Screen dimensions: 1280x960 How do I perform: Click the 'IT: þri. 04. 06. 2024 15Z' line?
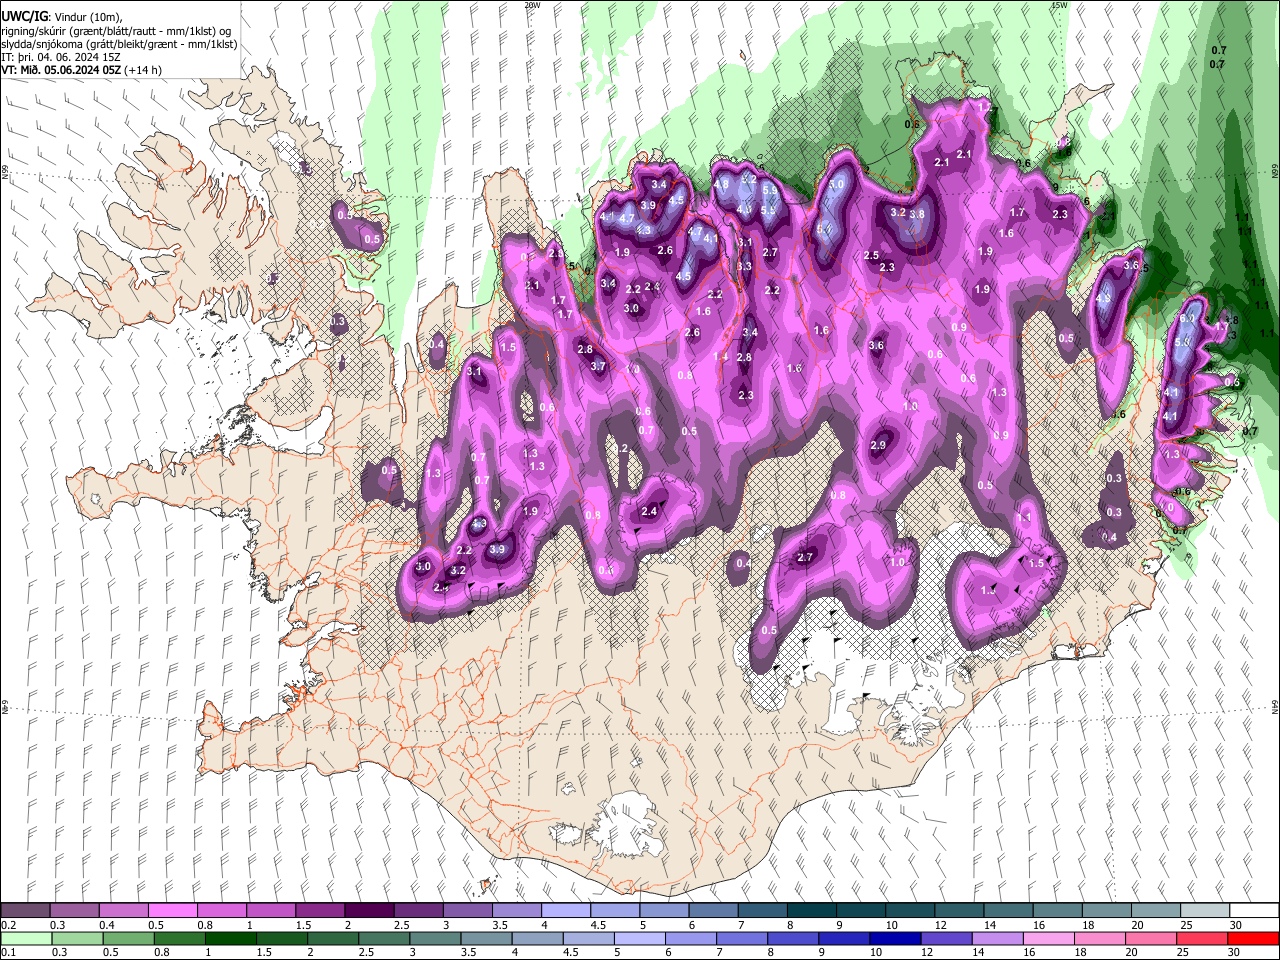point(61,57)
